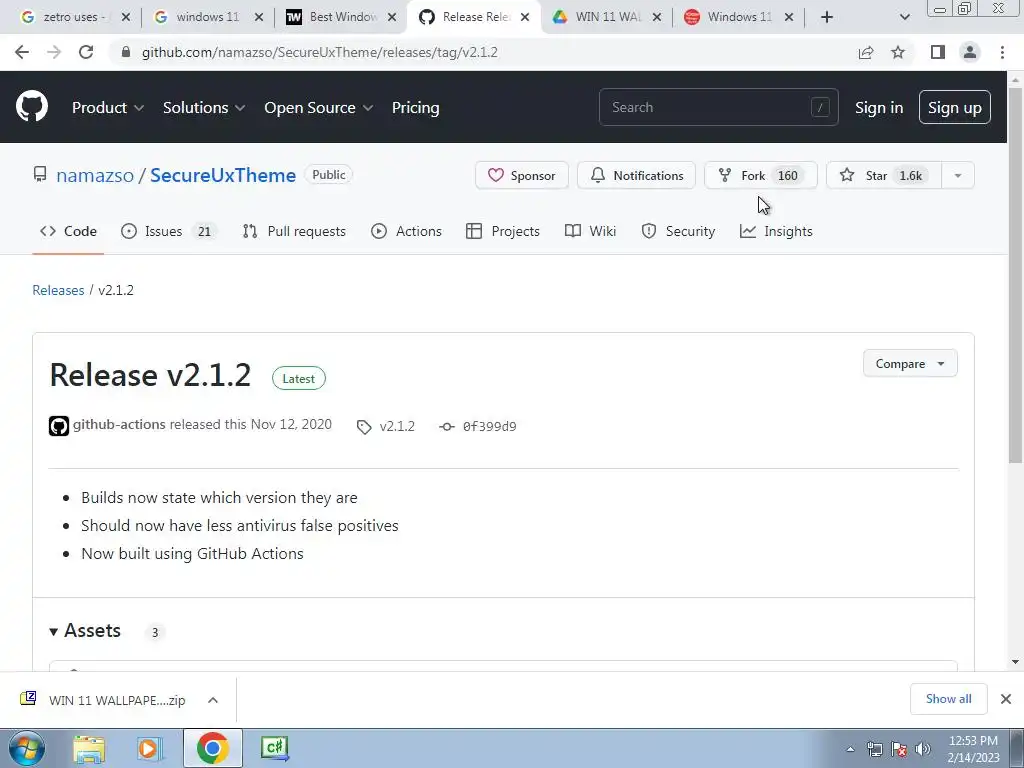Expand the Solutions menu
Screen dimensions: 1024x768
(x=204, y=108)
